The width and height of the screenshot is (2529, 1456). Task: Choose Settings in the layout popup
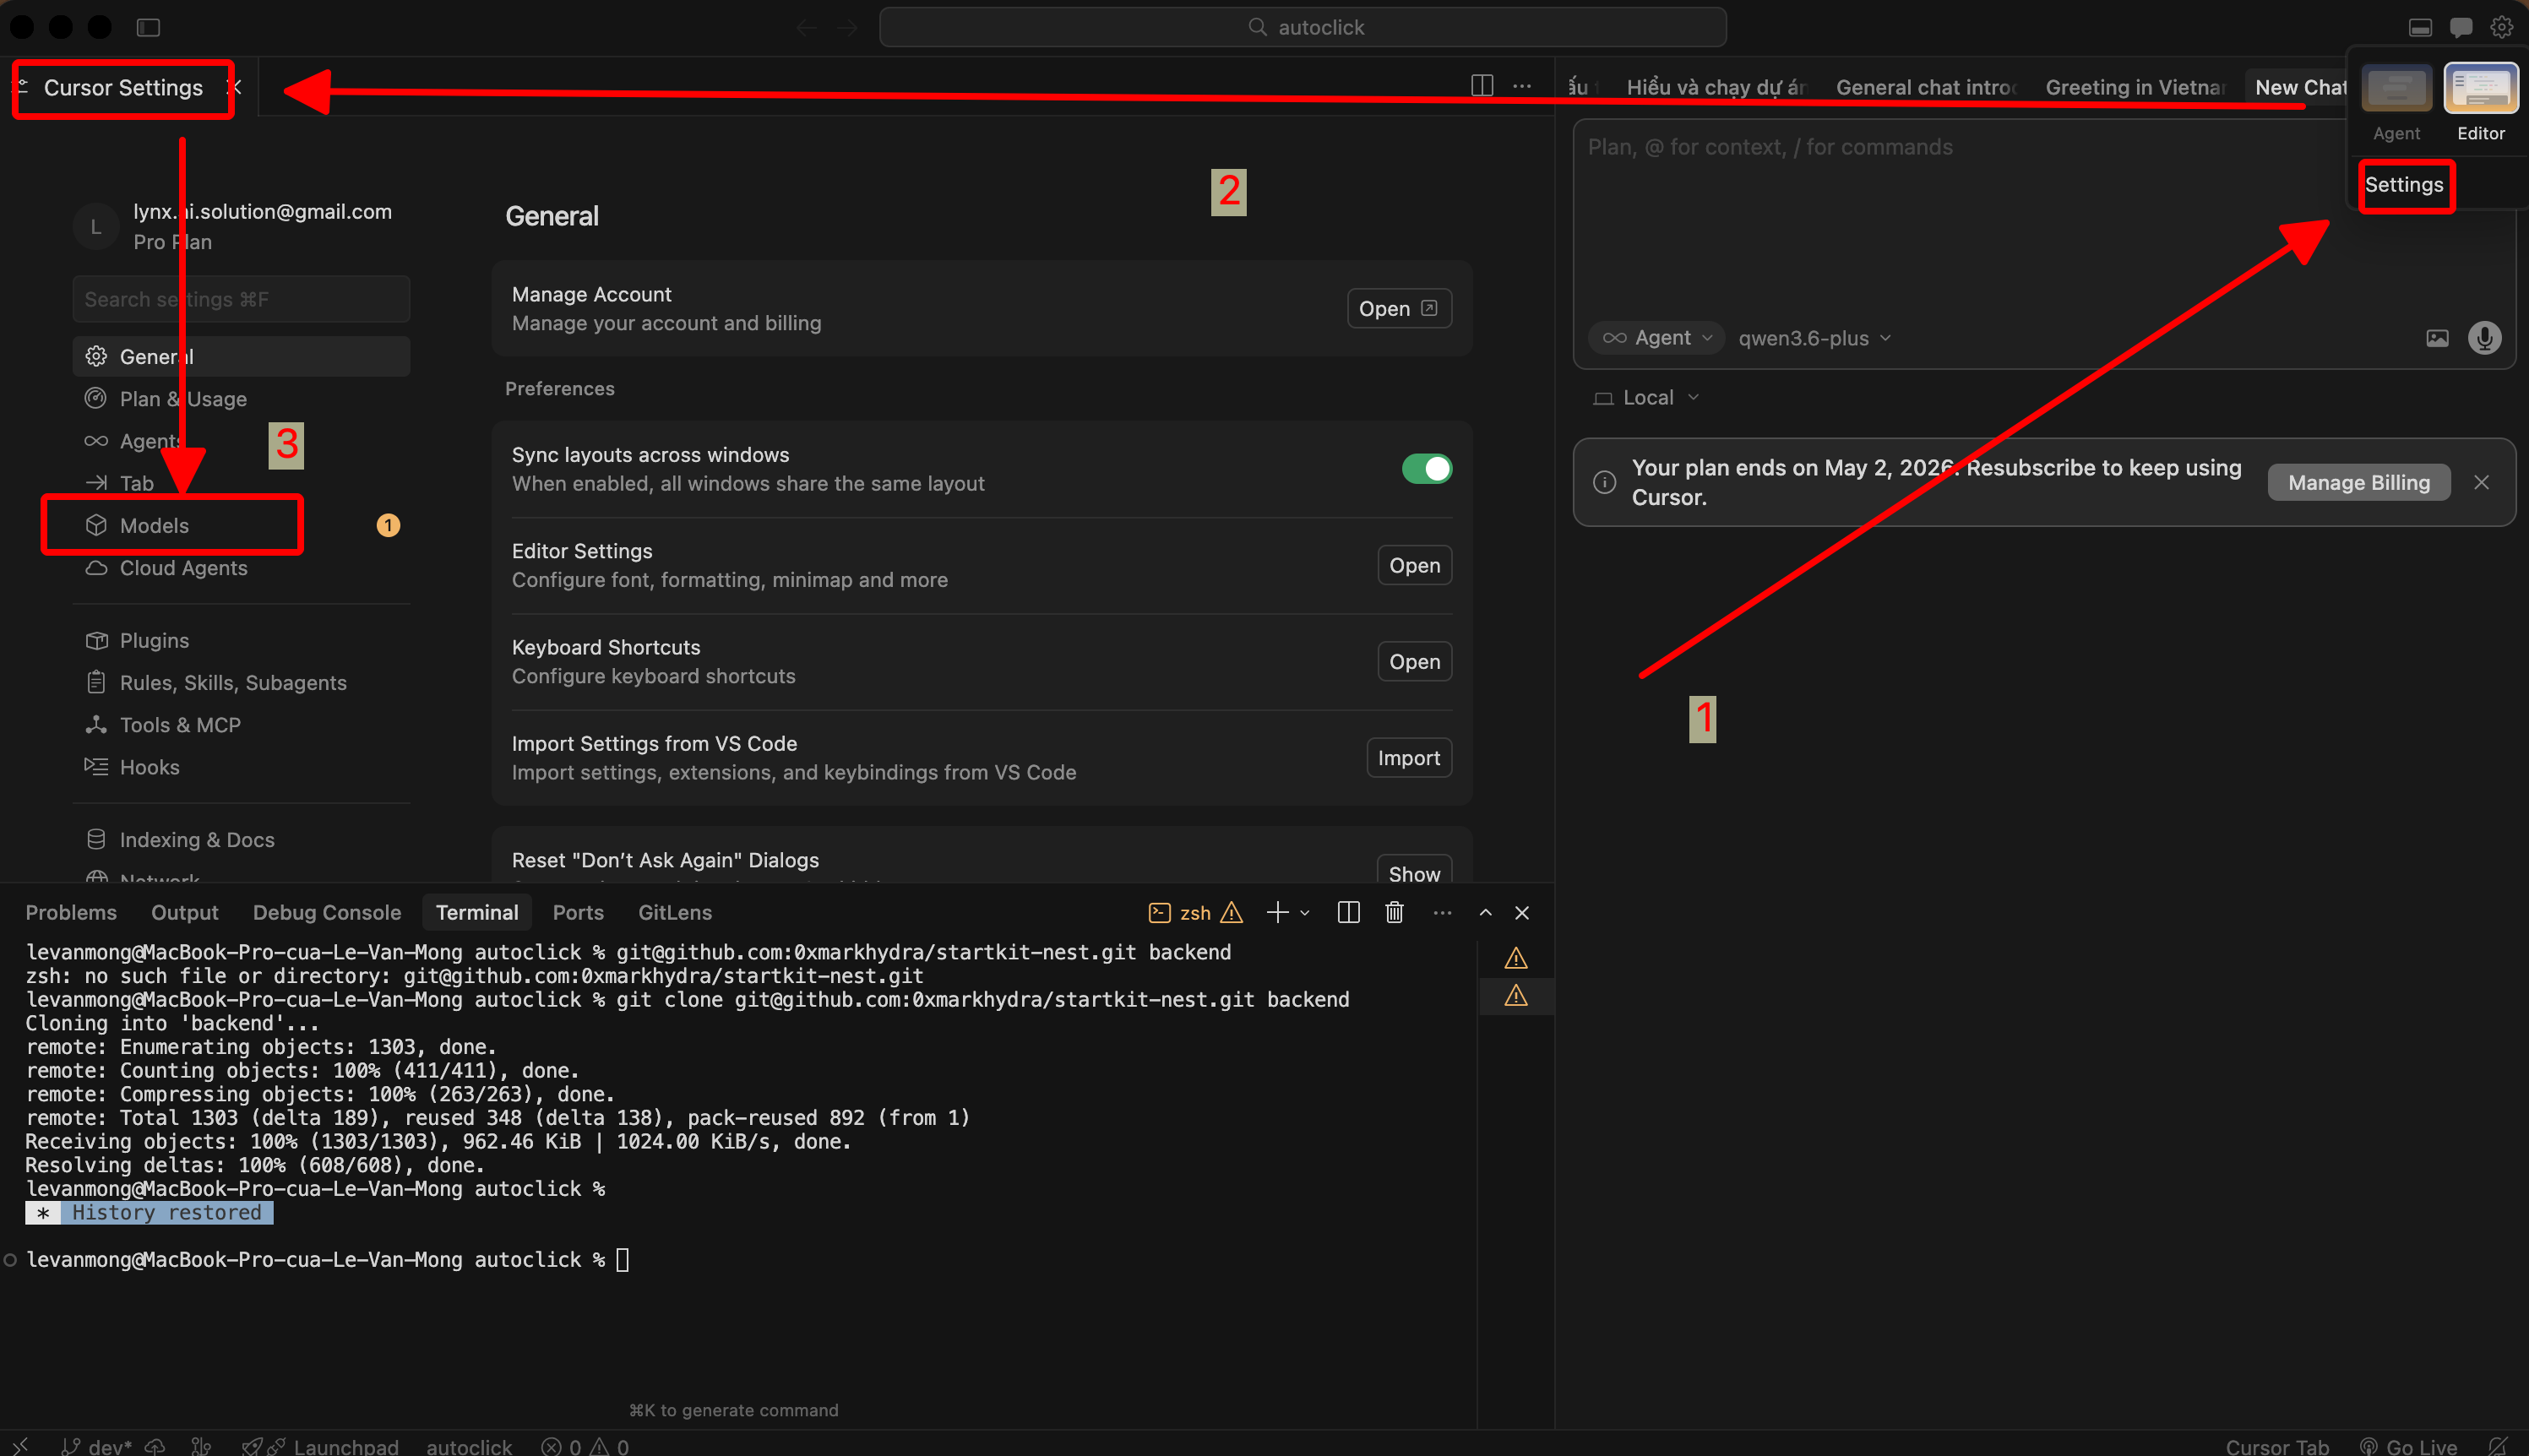pos(2404,185)
